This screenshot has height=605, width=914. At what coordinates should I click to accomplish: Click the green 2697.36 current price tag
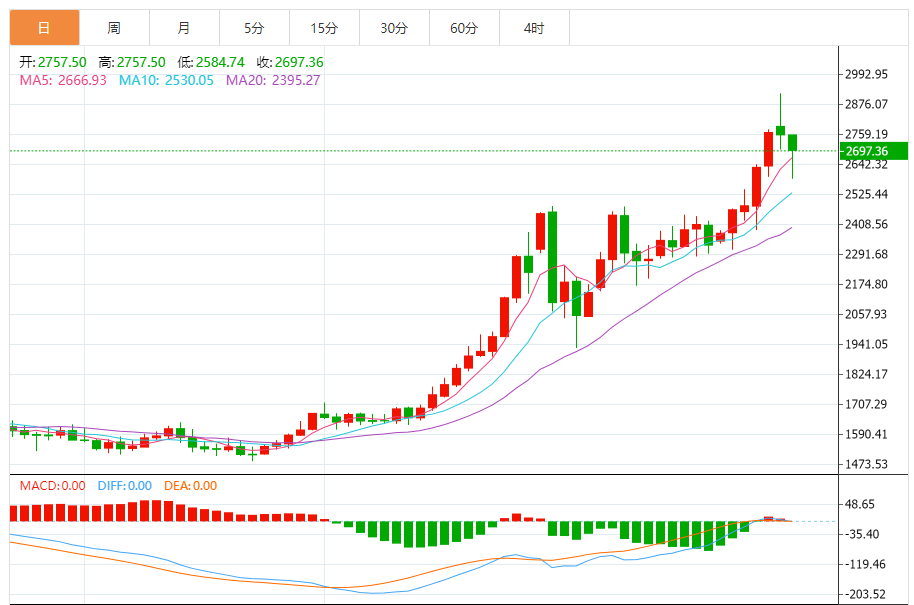point(873,151)
